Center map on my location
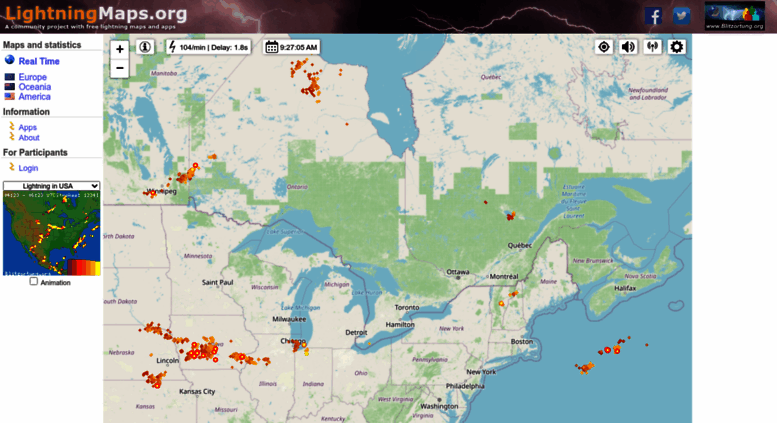Image resolution: width=777 pixels, height=423 pixels. [604, 47]
